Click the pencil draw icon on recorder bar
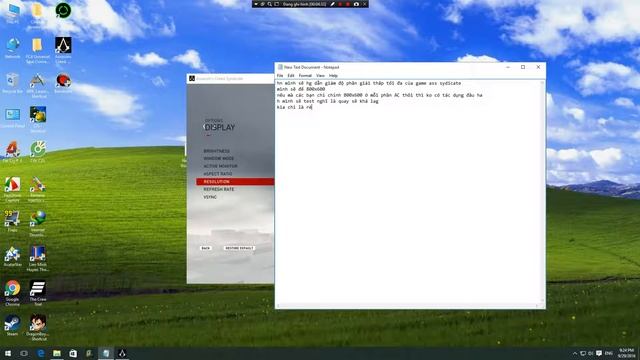 click(333, 4)
